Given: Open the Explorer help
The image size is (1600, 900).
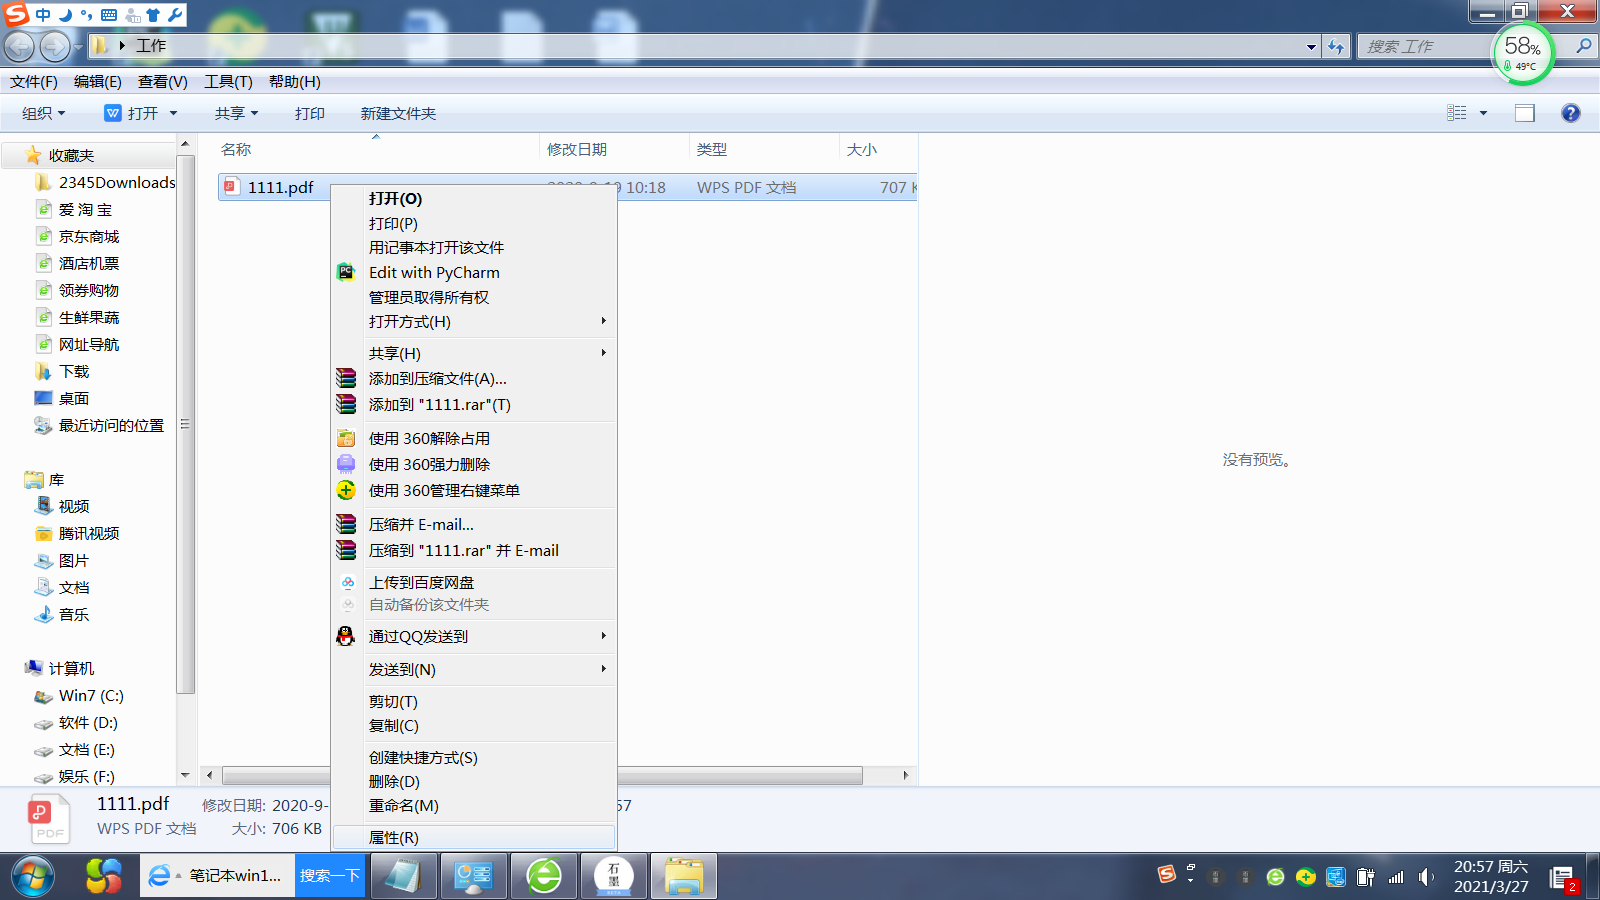Looking at the screenshot, I should pos(1570,112).
